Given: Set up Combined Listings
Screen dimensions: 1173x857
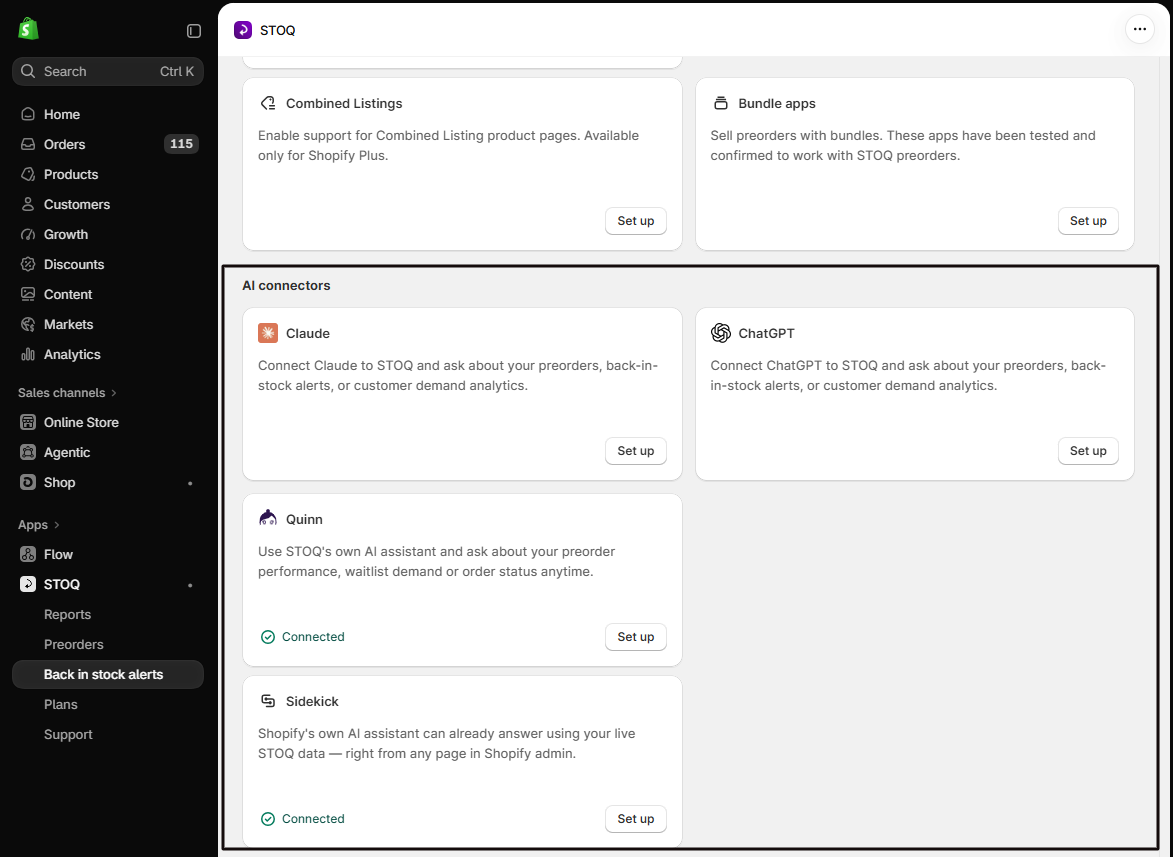Looking at the screenshot, I should click(635, 221).
